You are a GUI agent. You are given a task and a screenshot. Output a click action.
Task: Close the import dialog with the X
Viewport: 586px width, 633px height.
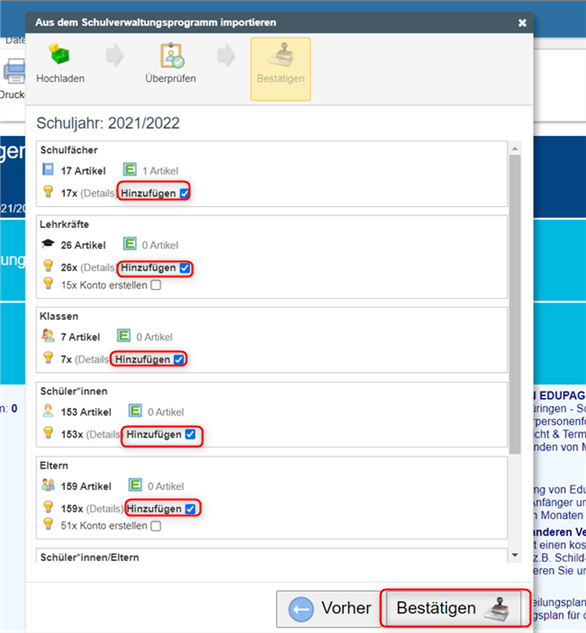[x=522, y=23]
